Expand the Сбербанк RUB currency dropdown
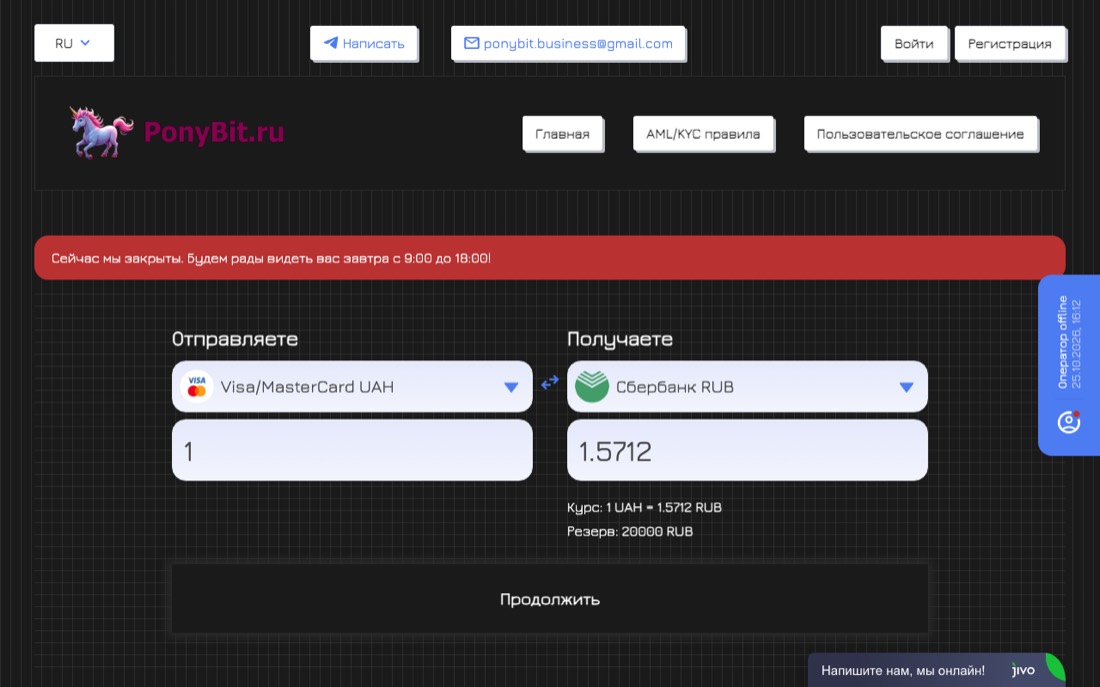Screen dimensions: 1100x687 pyautogui.click(x=747, y=387)
